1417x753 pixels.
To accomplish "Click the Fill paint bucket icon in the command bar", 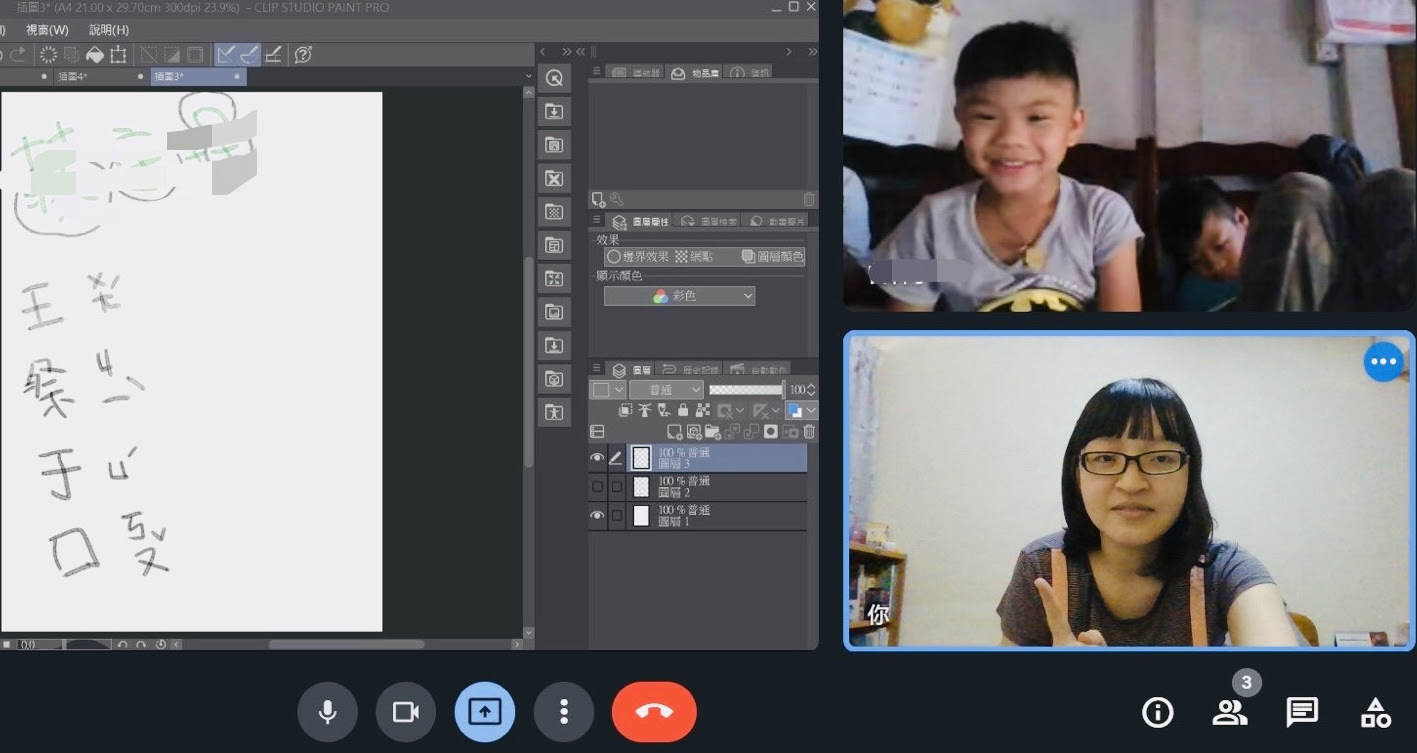I will tap(95, 54).
